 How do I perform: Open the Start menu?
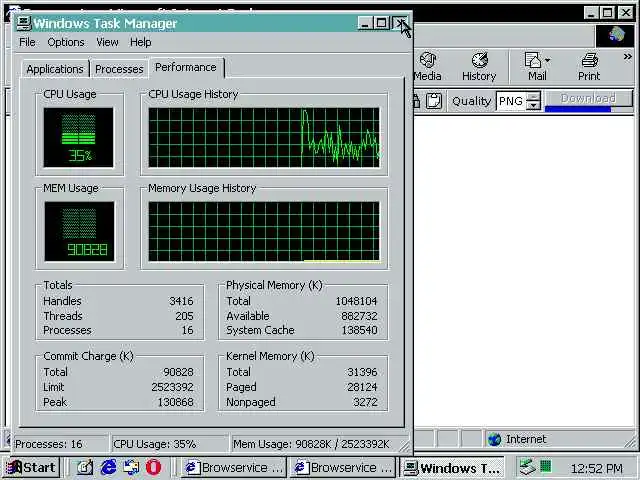coord(32,468)
